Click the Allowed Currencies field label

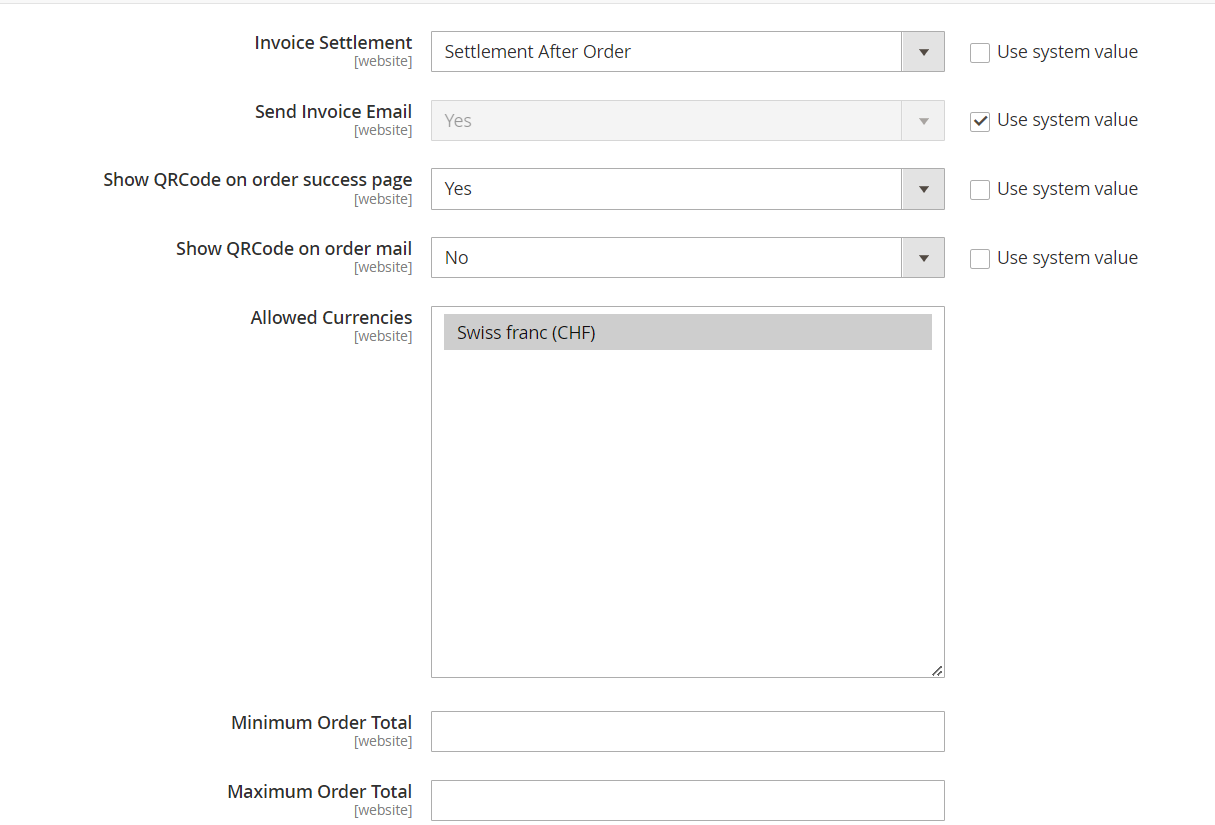(331, 317)
